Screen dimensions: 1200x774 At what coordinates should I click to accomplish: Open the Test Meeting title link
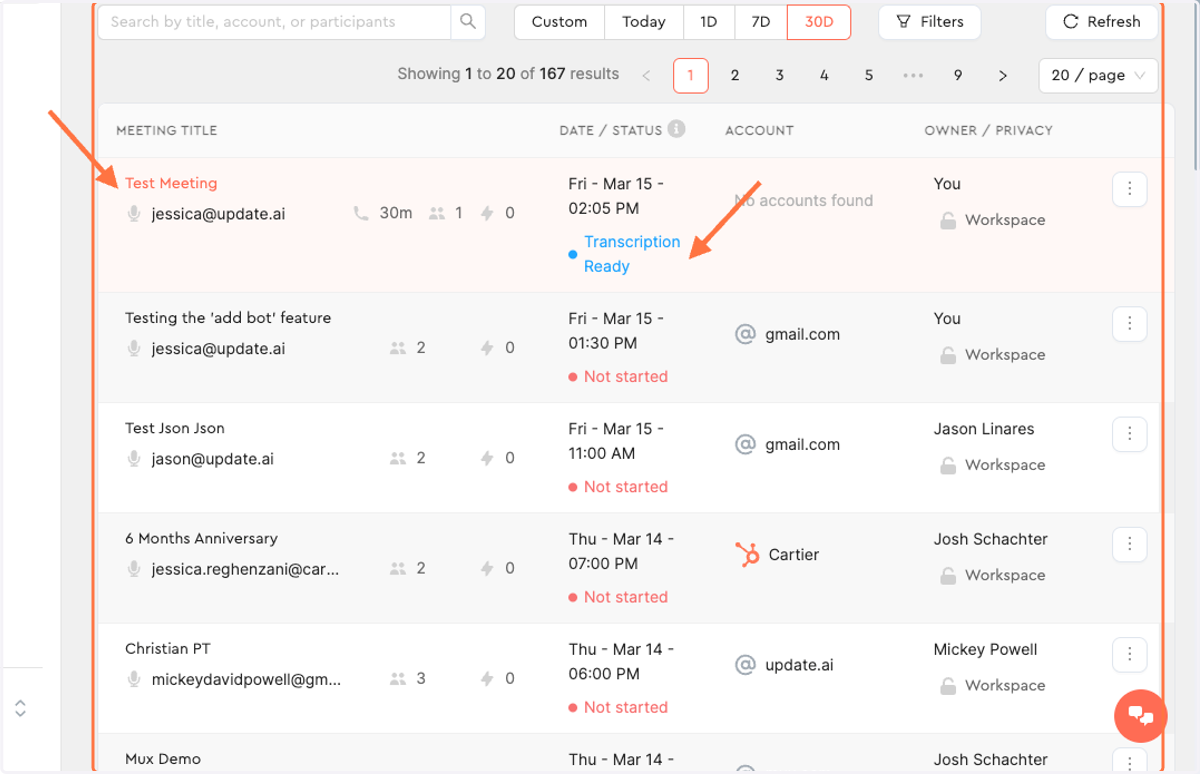[171, 183]
